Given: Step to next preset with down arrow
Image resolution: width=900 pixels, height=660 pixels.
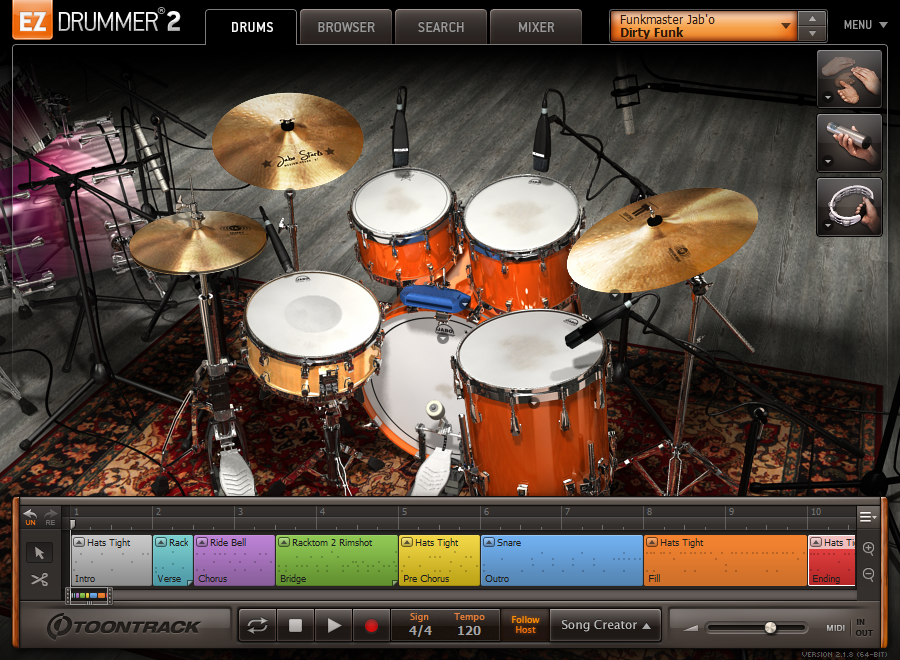Looking at the screenshot, I should pyautogui.click(x=812, y=33).
